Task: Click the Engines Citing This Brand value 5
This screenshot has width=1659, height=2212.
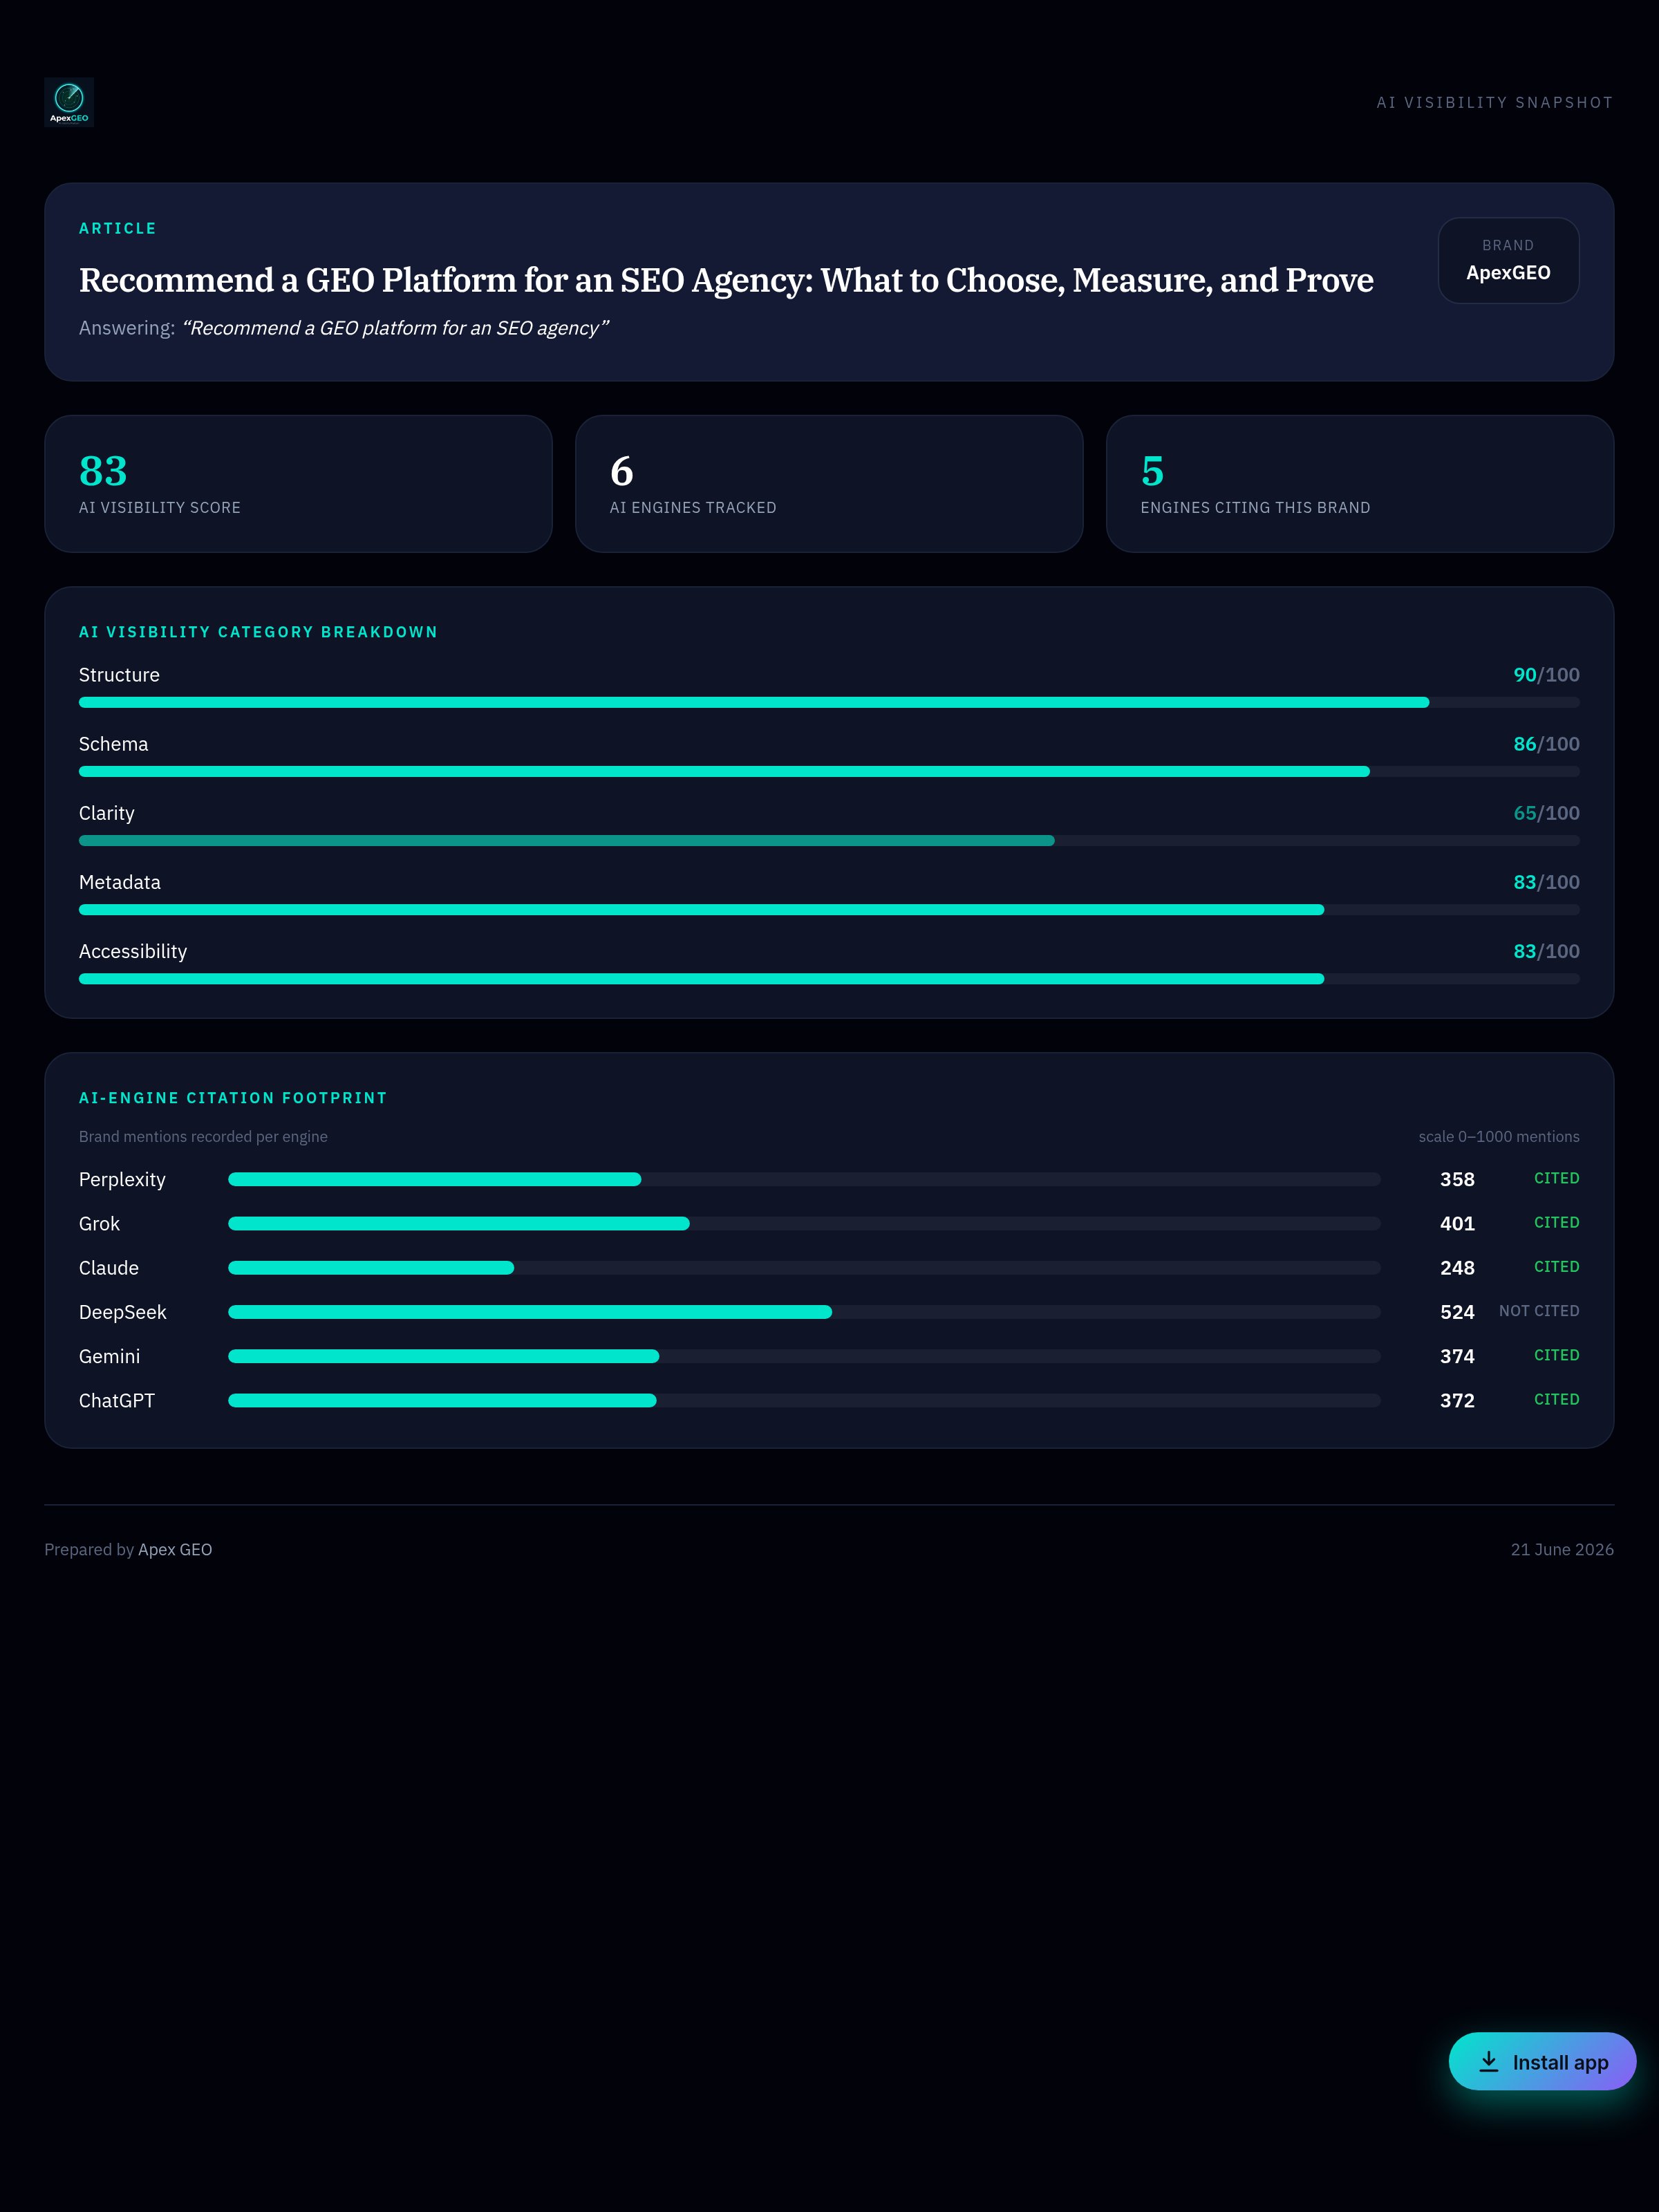Action: point(1152,471)
